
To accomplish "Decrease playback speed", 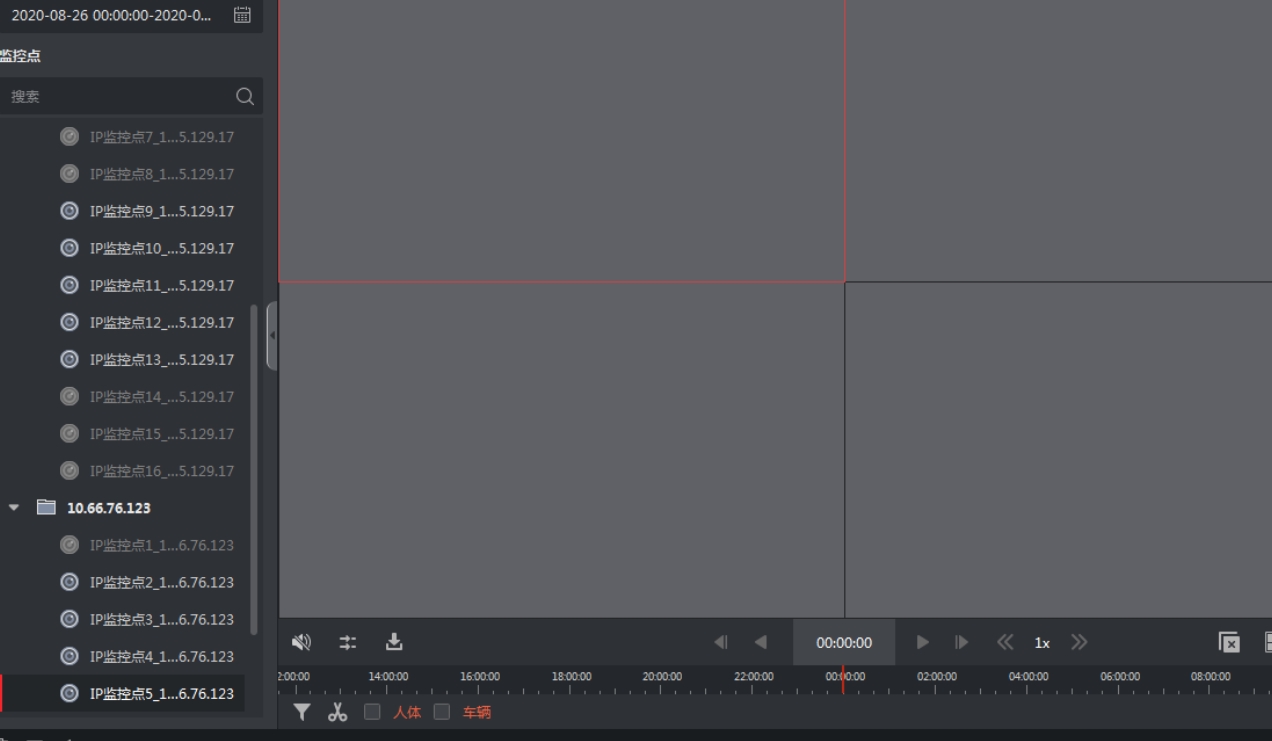I will [x=1005, y=642].
